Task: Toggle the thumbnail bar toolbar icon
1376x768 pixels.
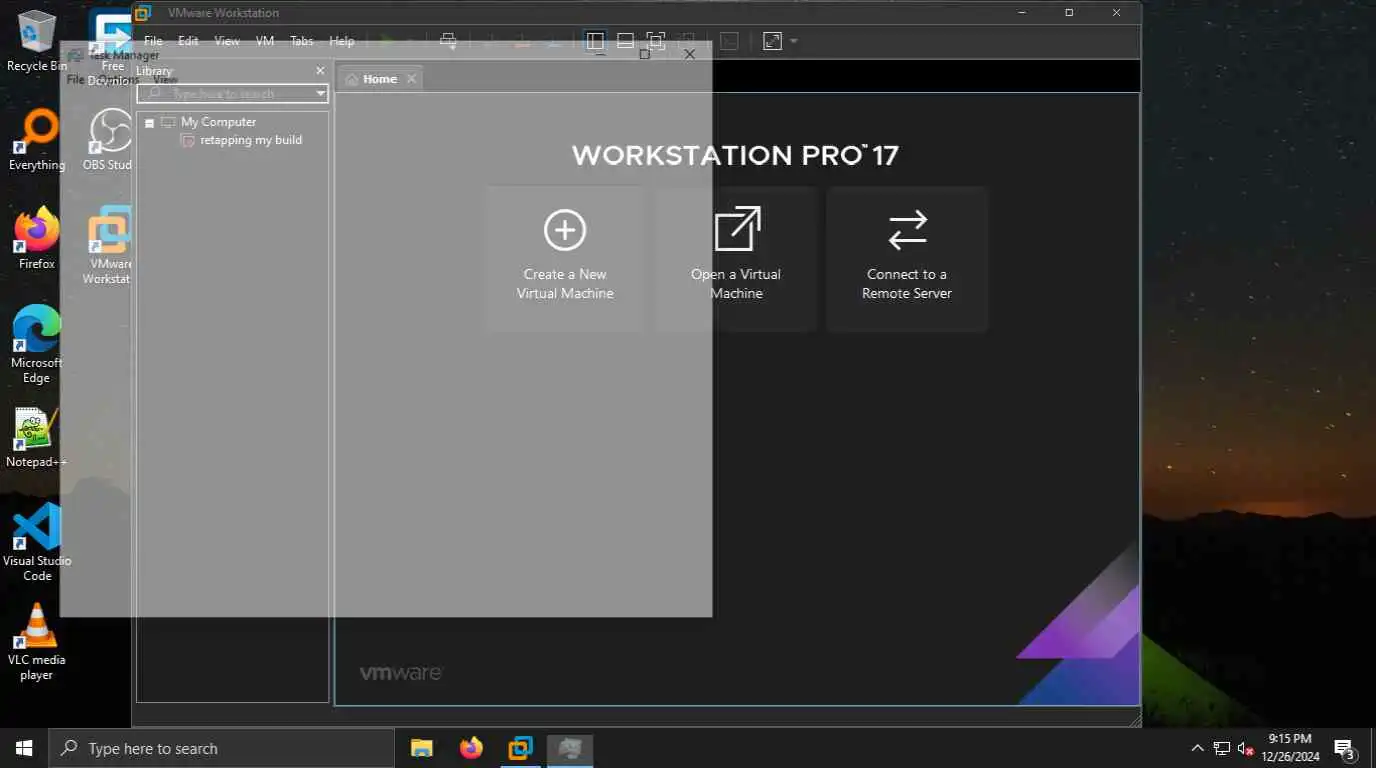Action: coord(625,41)
